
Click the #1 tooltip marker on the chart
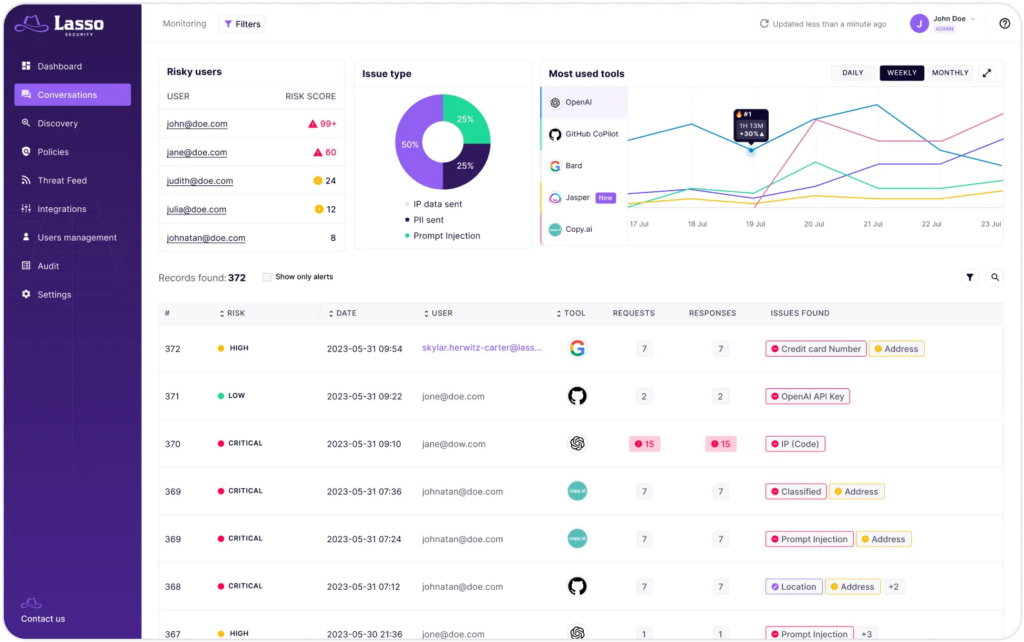click(751, 127)
